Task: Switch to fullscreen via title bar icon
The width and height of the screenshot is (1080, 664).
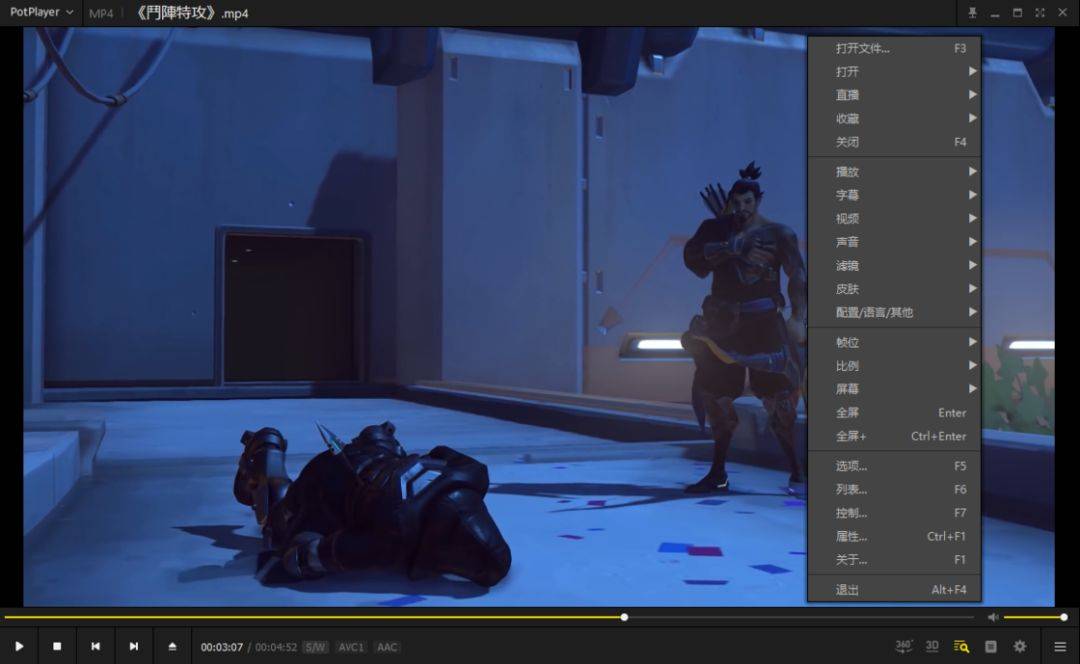Action: (x=1040, y=12)
